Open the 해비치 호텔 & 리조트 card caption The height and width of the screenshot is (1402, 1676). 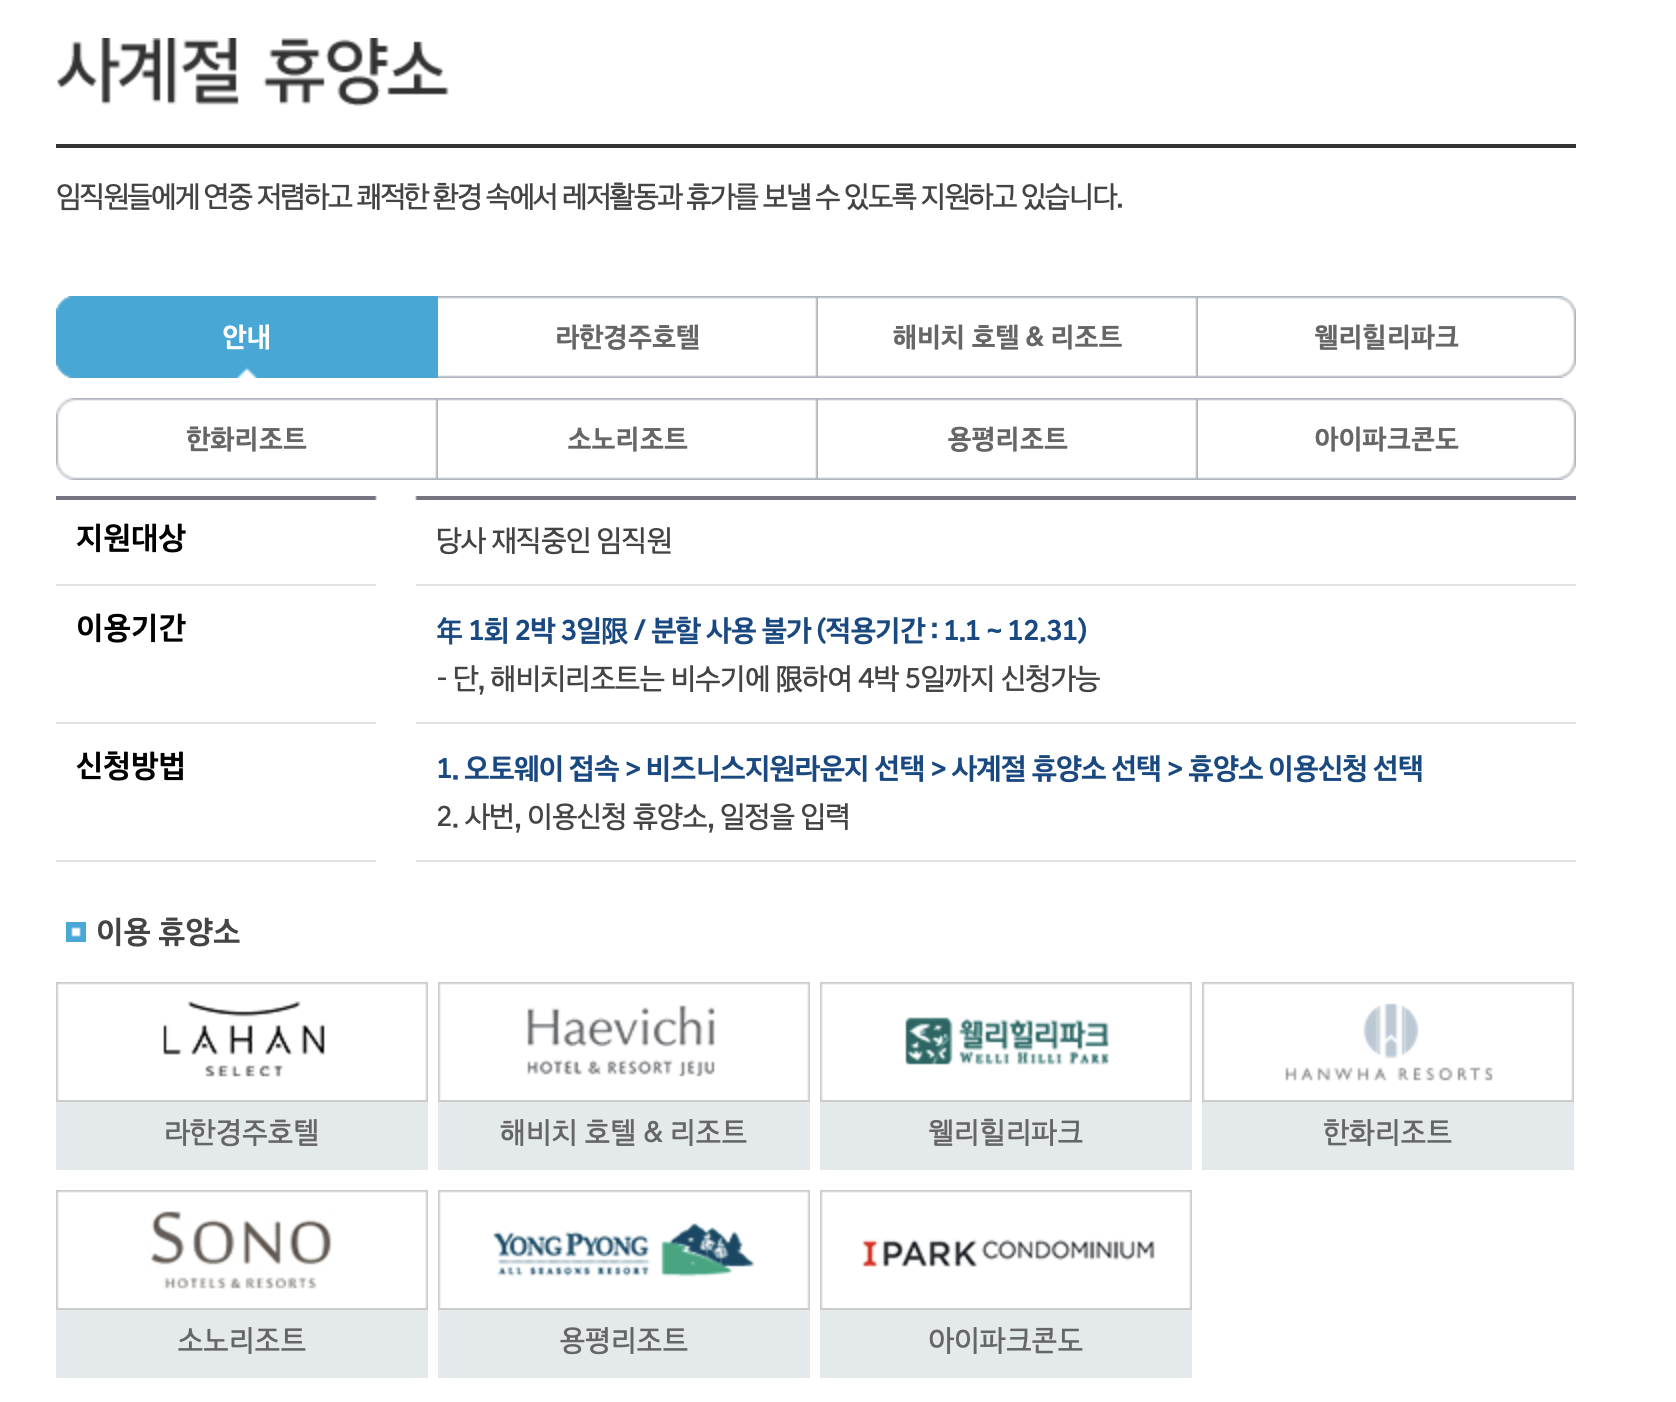624,1133
